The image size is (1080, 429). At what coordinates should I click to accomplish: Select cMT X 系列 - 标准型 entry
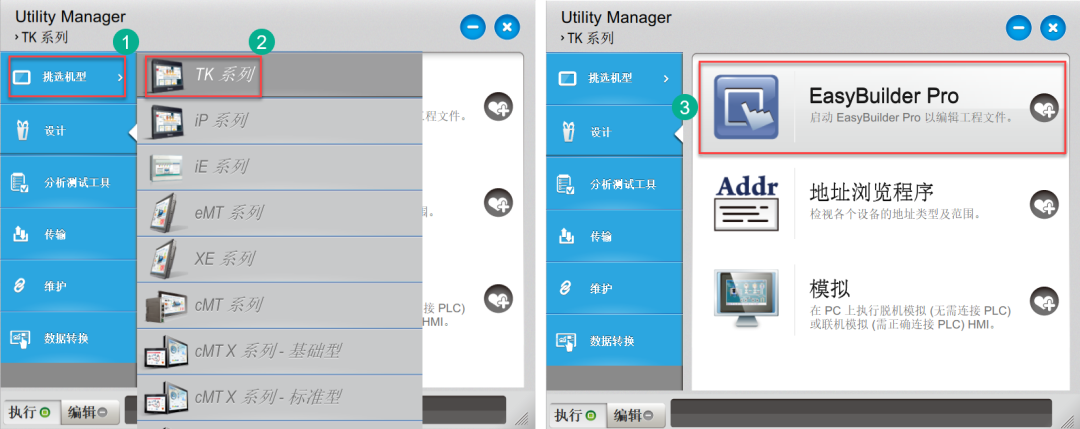coord(280,397)
